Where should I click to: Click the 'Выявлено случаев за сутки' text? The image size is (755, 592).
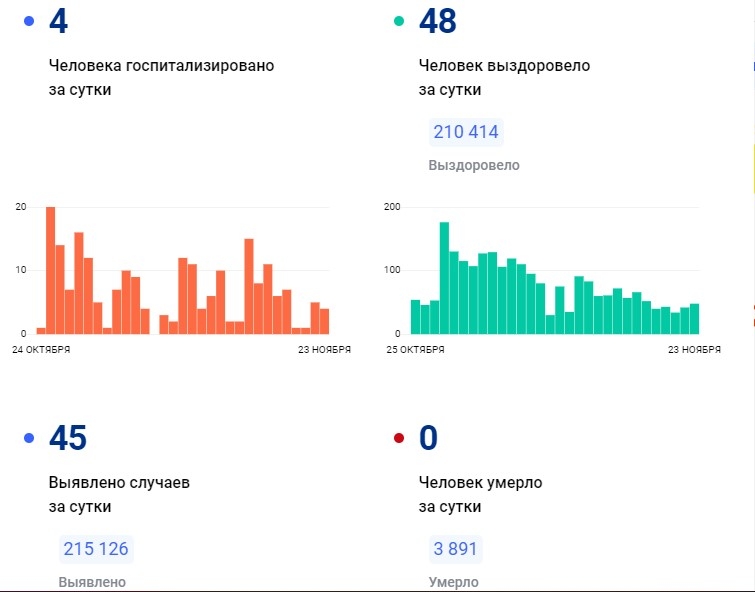click(119, 494)
